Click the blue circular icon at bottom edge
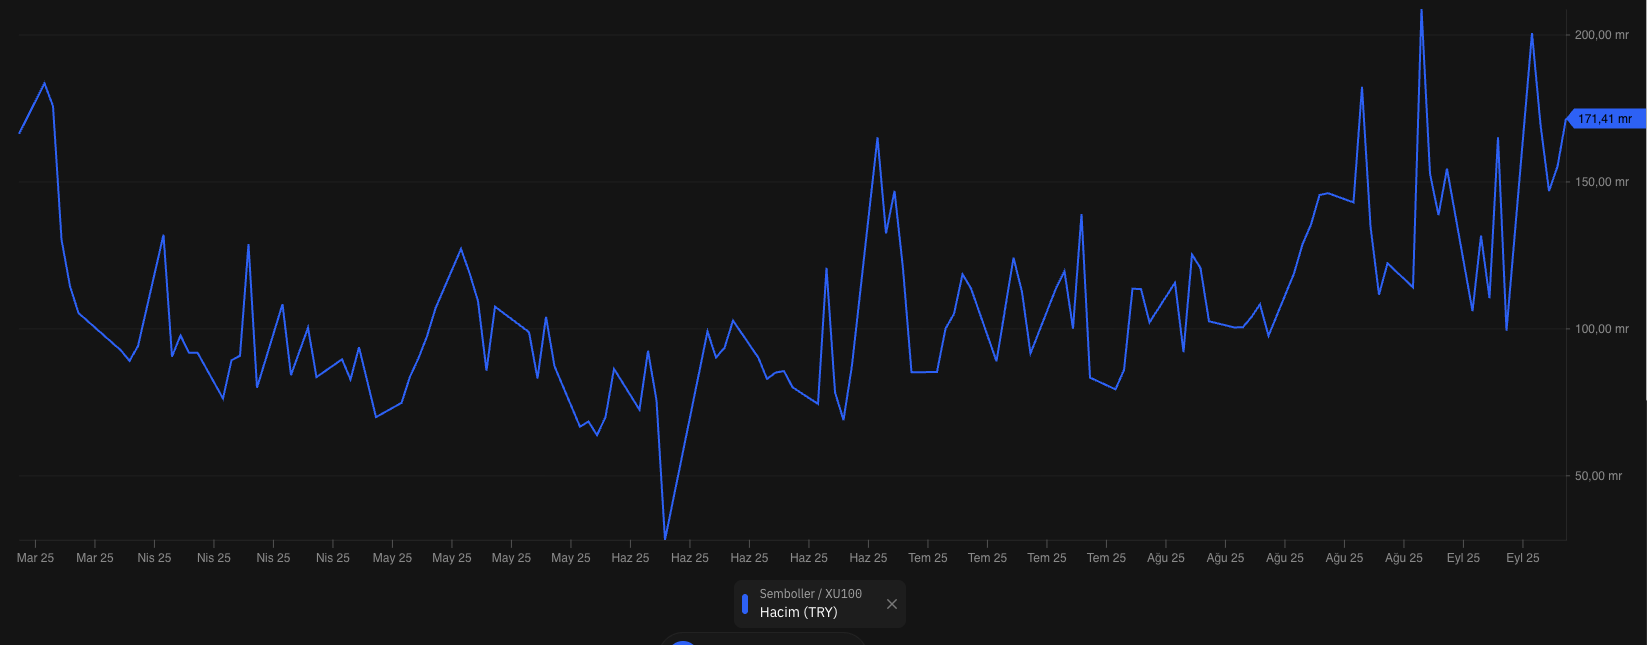This screenshot has width=1647, height=645. pyautogui.click(x=683, y=643)
